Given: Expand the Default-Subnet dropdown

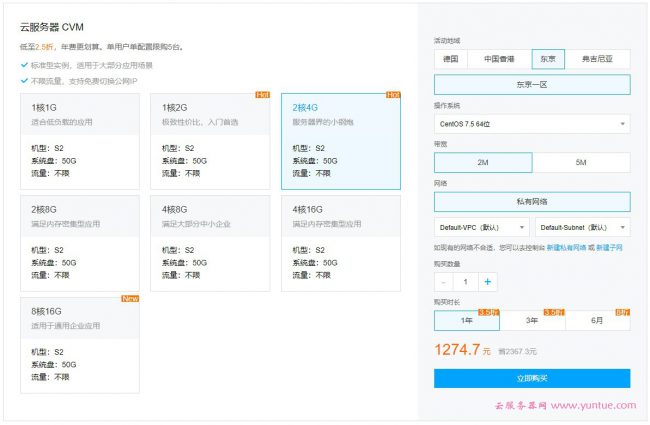Looking at the screenshot, I should [x=581, y=227].
